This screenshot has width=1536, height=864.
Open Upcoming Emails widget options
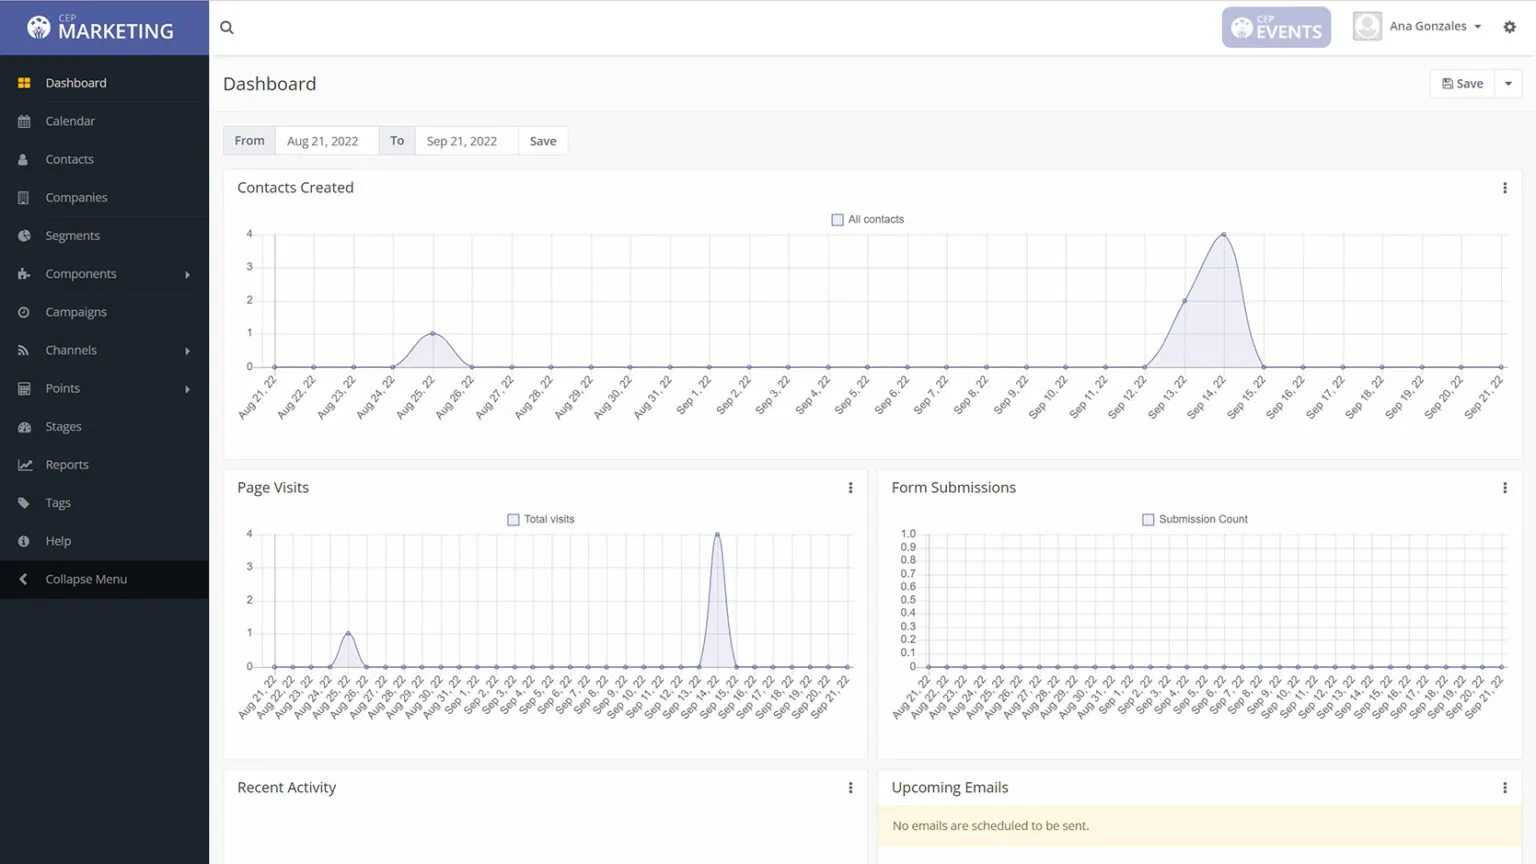pos(1504,788)
